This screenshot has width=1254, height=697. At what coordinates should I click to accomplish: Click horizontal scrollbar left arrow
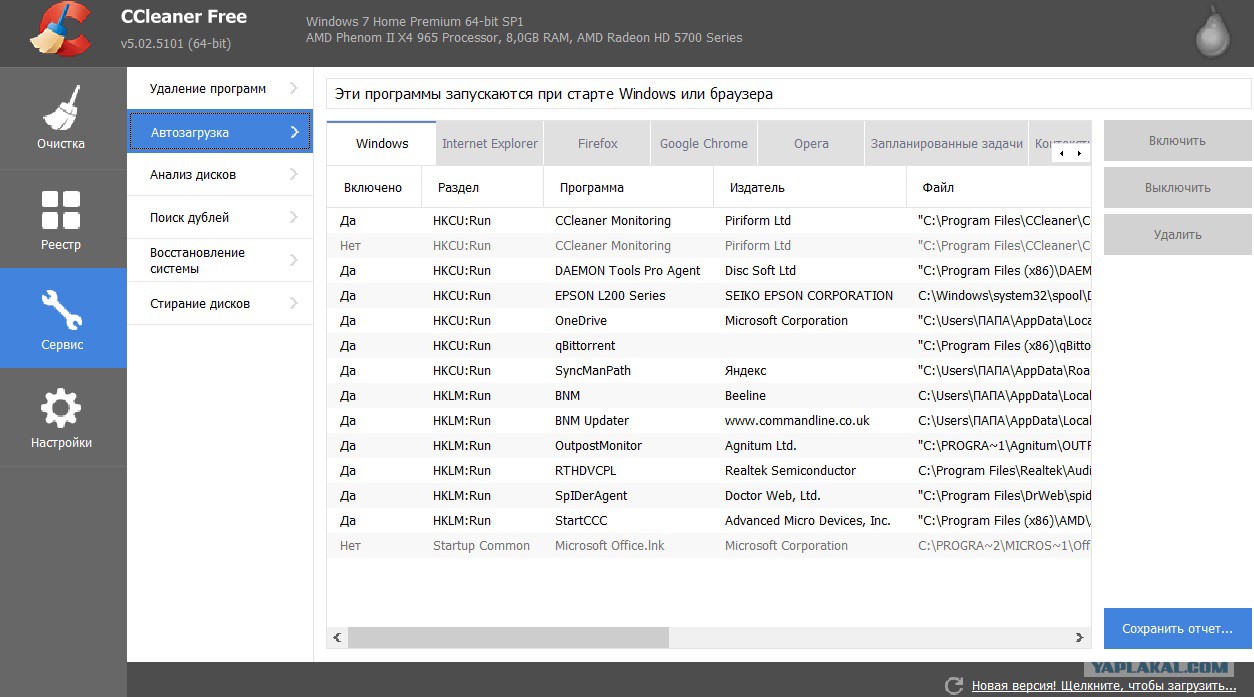click(337, 637)
